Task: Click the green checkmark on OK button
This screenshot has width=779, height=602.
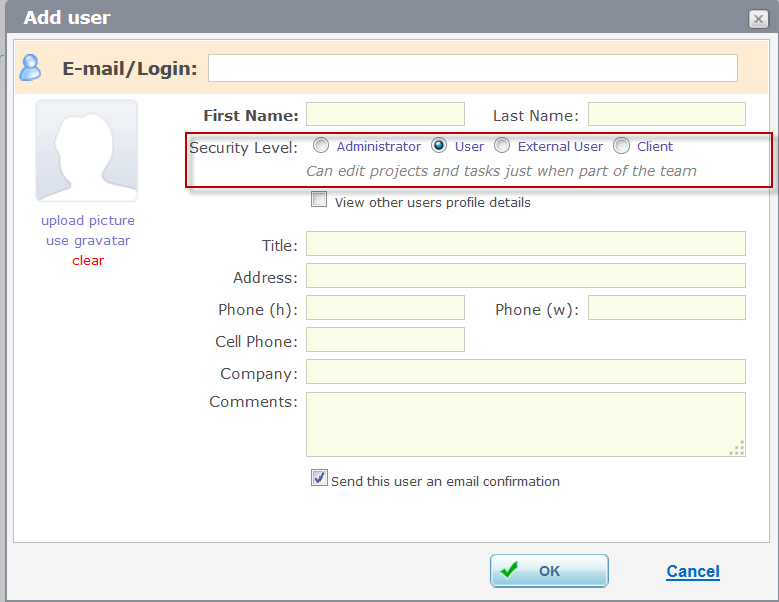Action: 509,570
